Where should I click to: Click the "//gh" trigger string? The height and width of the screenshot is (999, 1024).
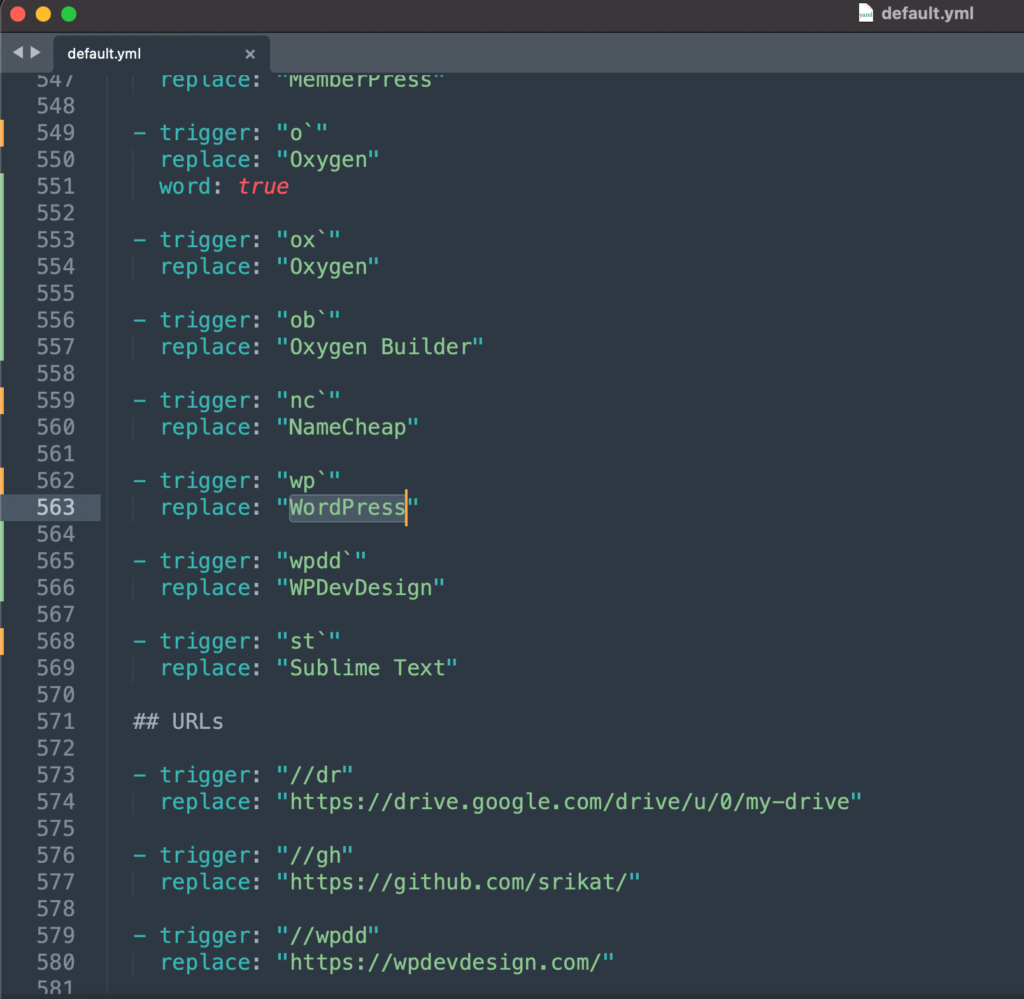(x=315, y=856)
